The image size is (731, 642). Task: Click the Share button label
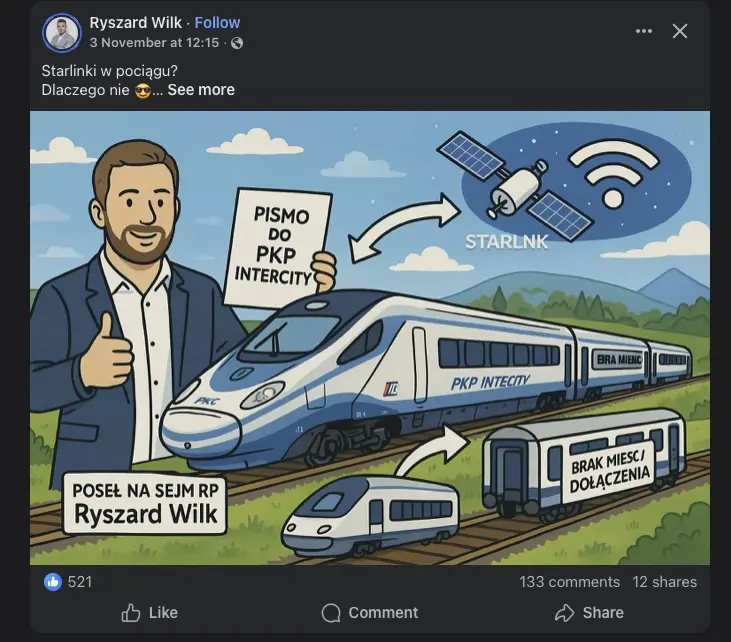[603, 613]
